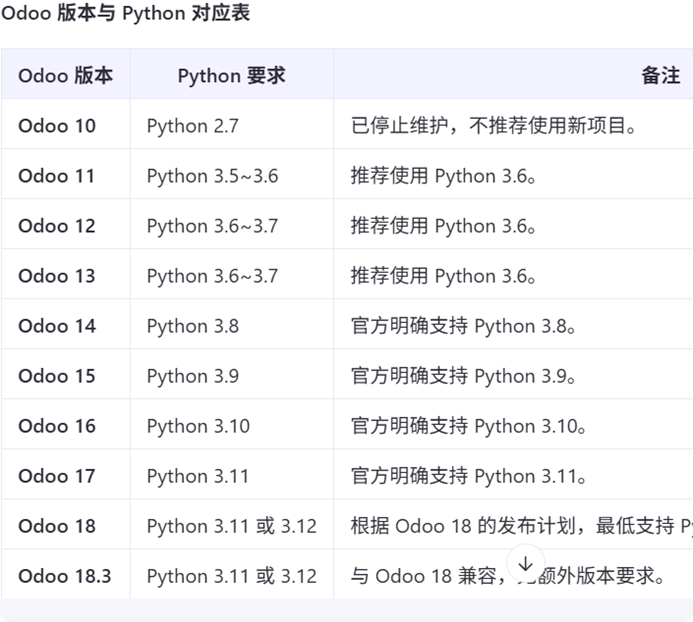This screenshot has width=693, height=622.
Task: Click 'Python 3.11 或 3.12' in Odoo 18 row
Action: (x=232, y=526)
